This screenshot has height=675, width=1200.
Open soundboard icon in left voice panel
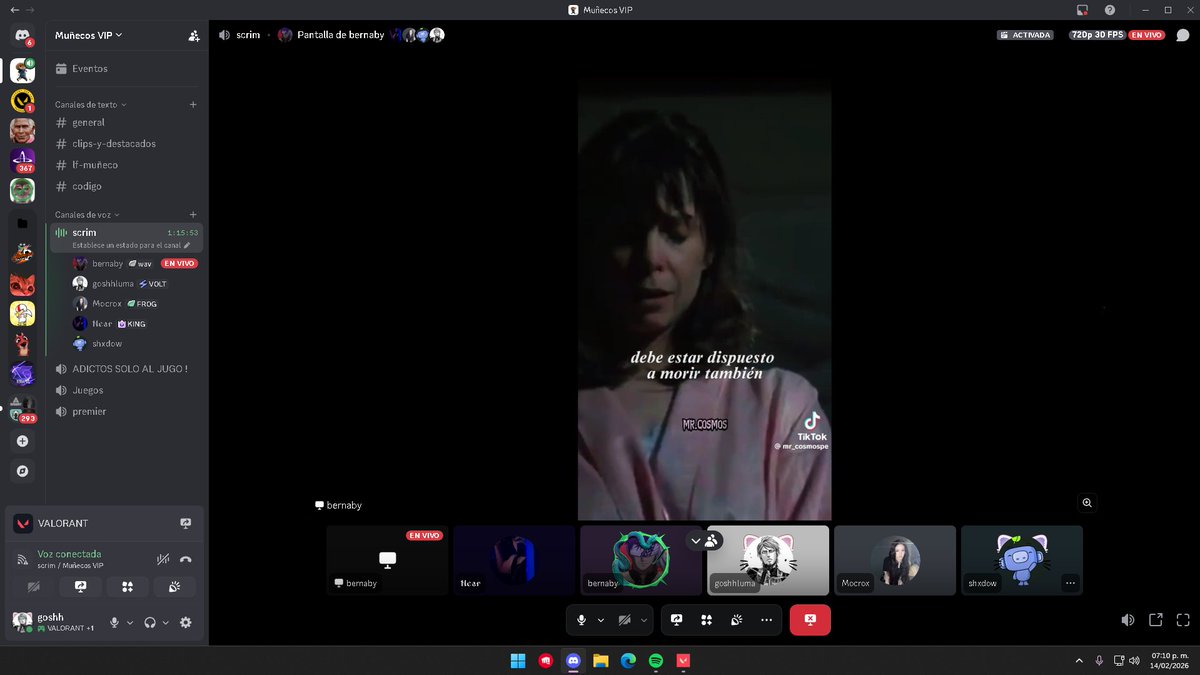click(174, 587)
